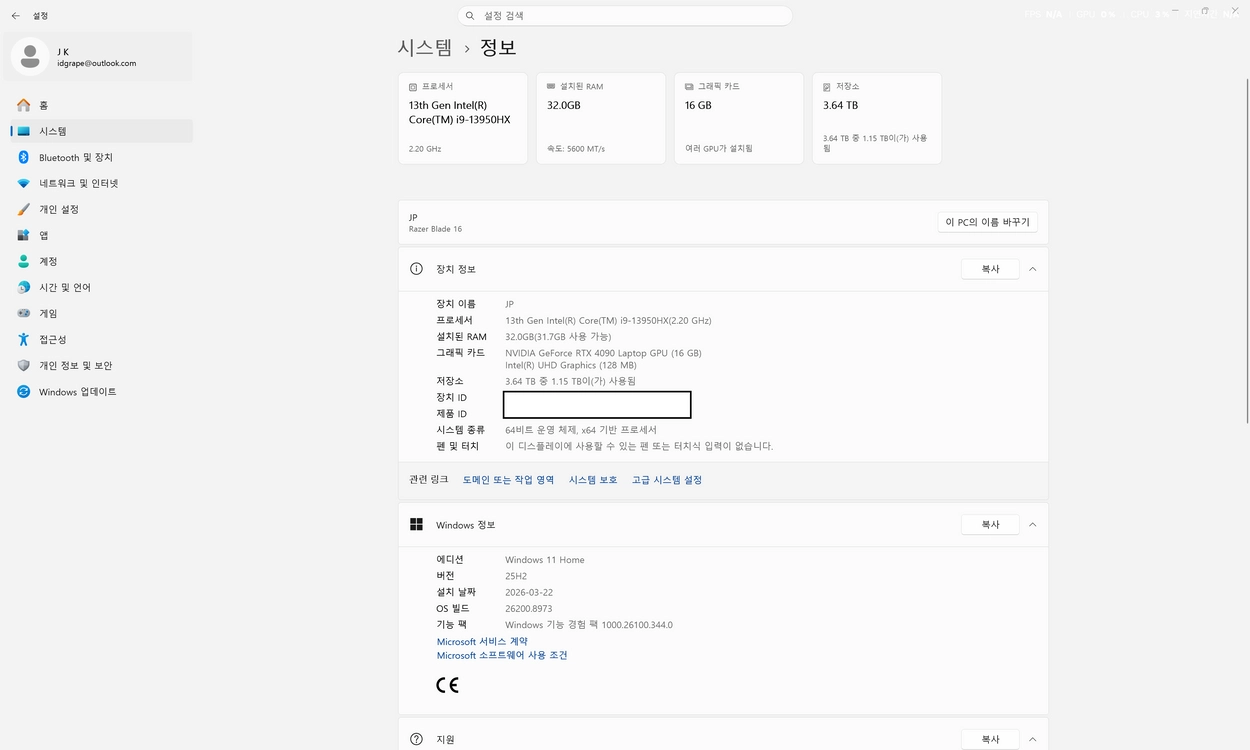
Task: Click the 네트워크 및 인터넷 wifi icon
Action: coord(24,183)
